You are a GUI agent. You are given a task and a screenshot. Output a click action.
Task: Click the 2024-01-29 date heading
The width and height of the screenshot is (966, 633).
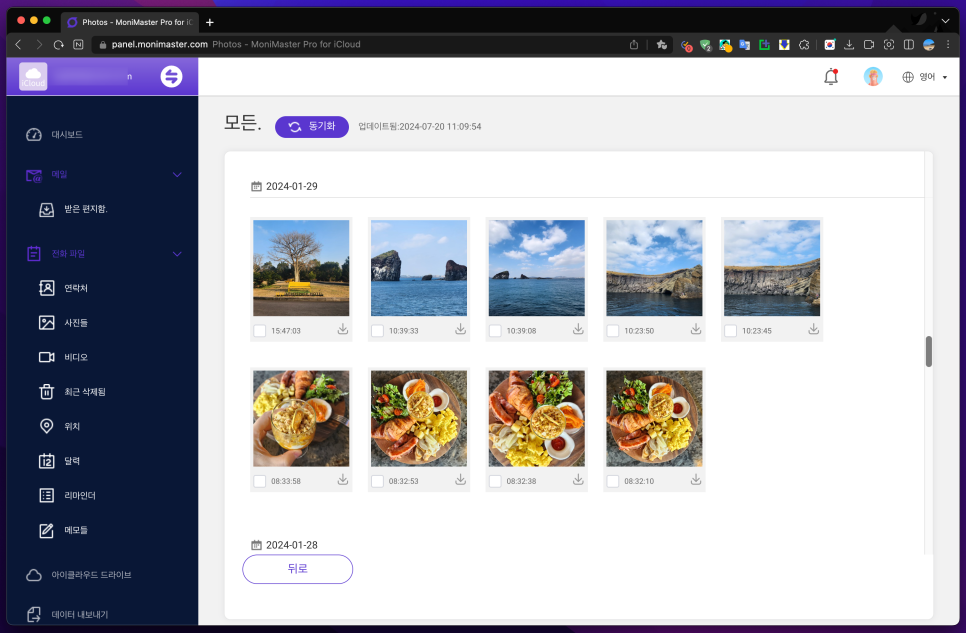[291, 186]
